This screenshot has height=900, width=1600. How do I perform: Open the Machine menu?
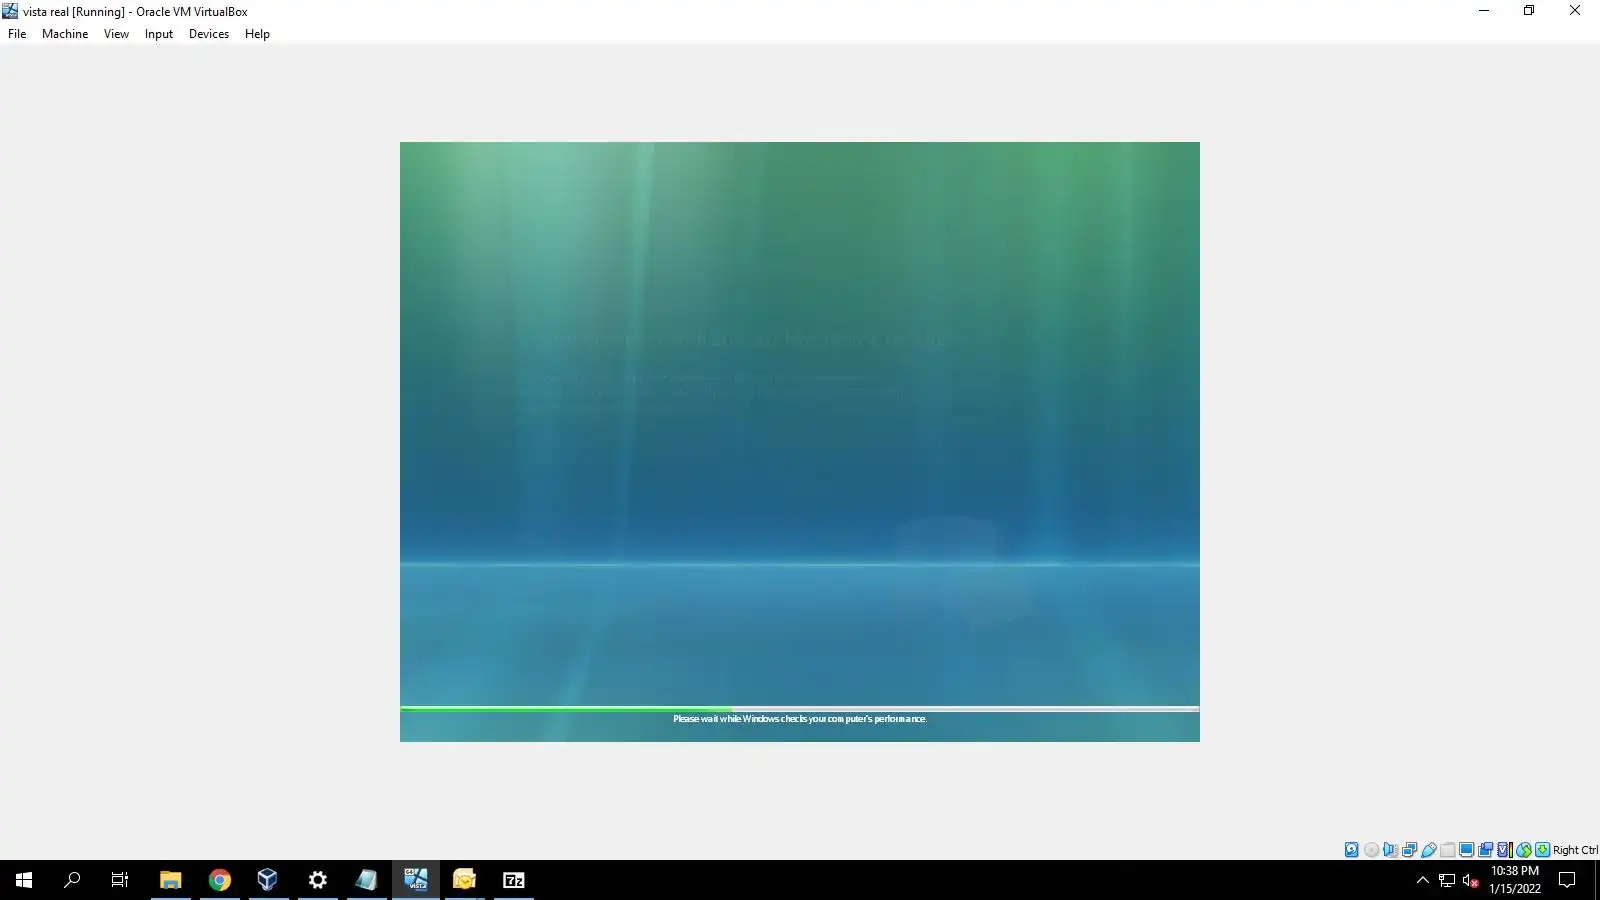point(65,34)
